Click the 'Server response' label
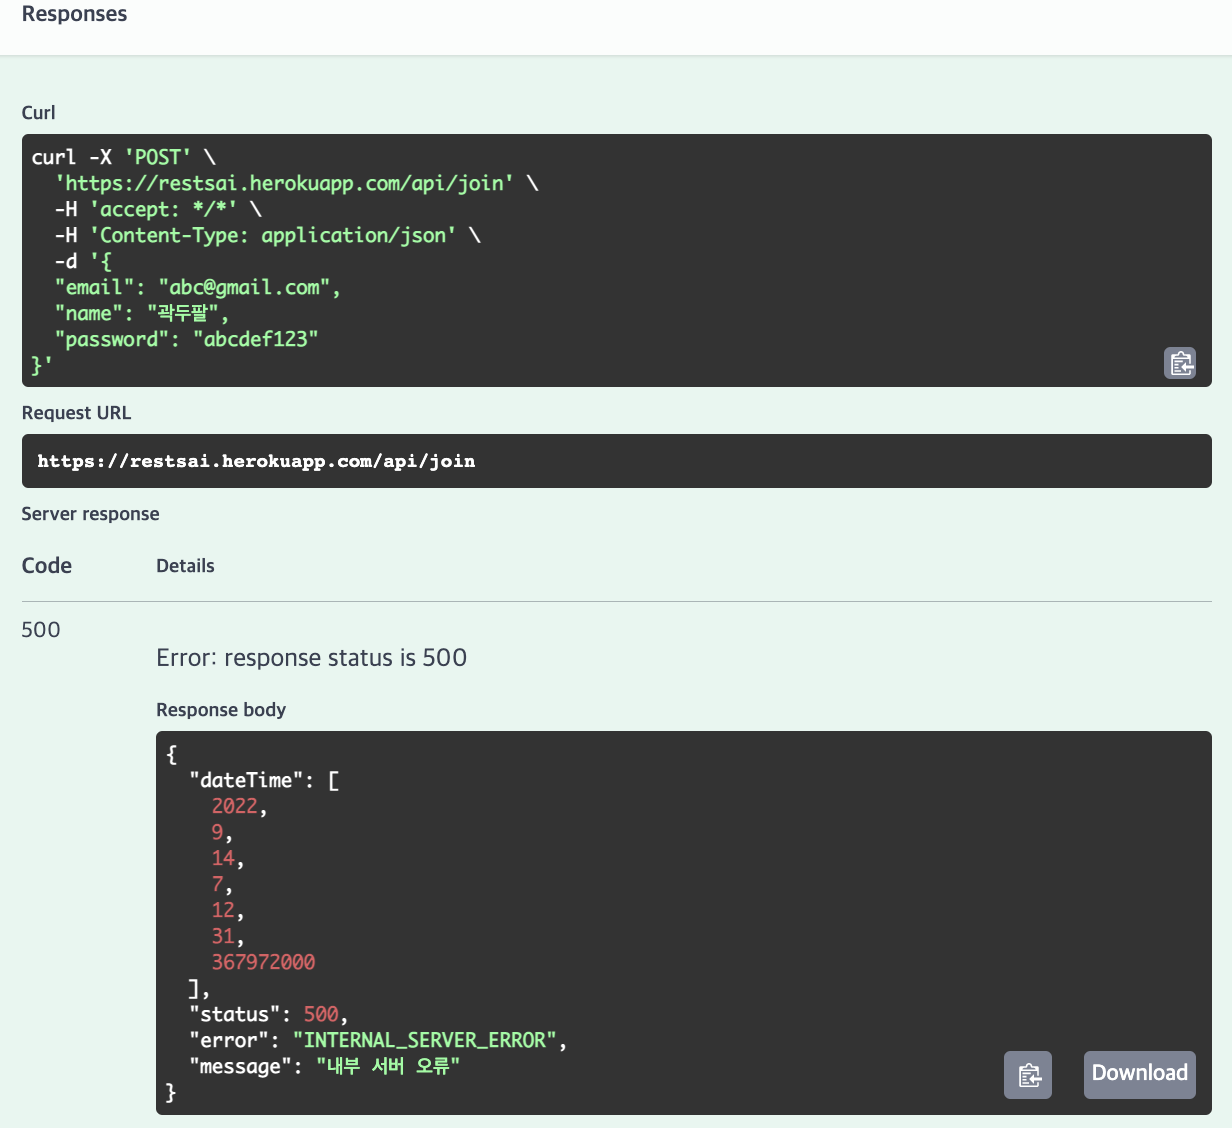Image resolution: width=1232 pixels, height=1128 pixels. 91,514
